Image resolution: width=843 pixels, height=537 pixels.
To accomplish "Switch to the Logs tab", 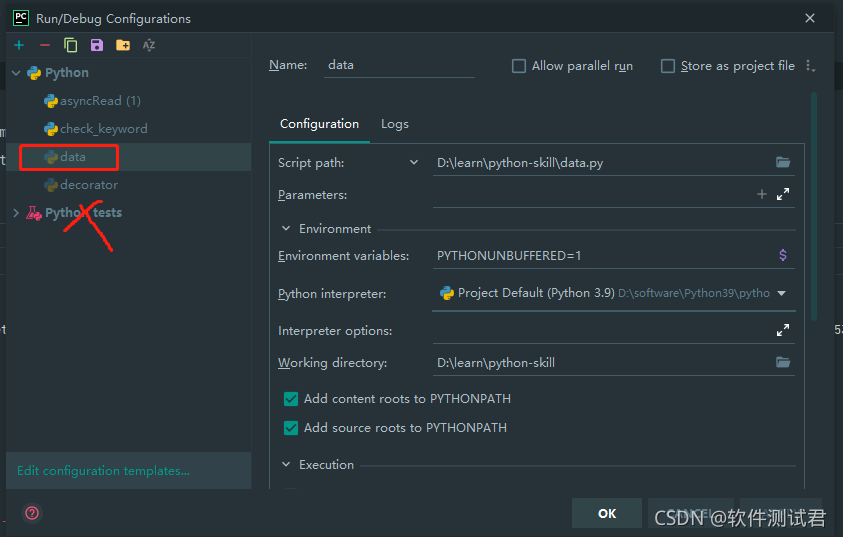I will [395, 124].
